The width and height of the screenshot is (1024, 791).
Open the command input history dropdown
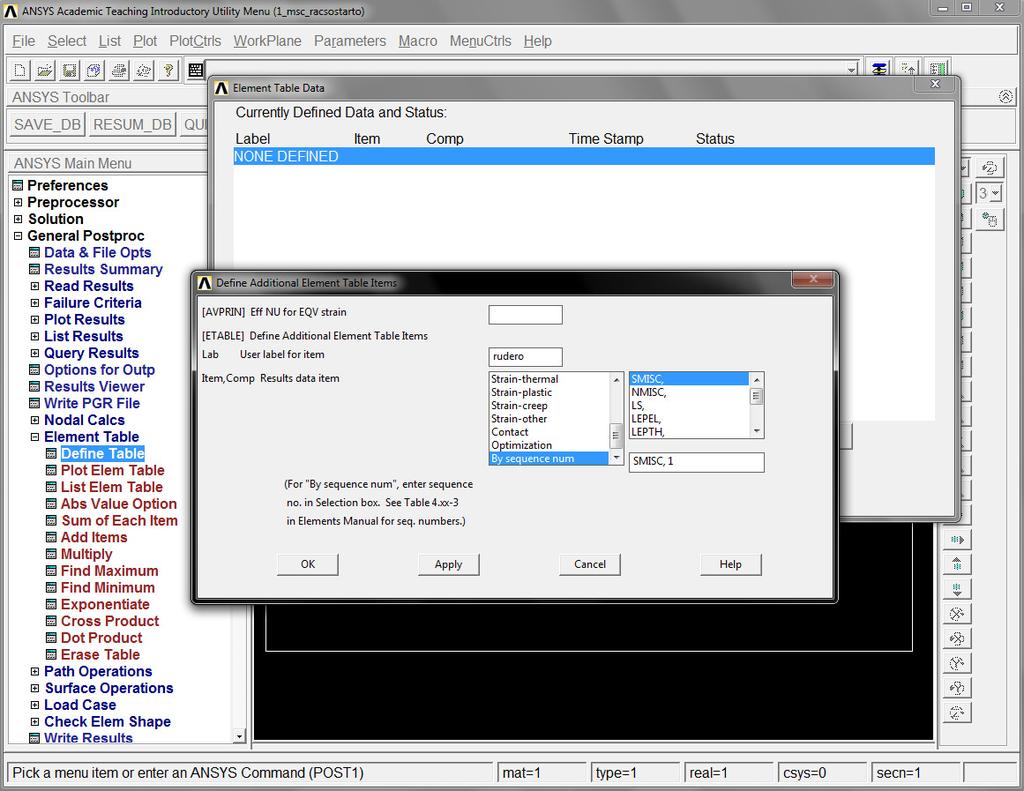[x=851, y=70]
